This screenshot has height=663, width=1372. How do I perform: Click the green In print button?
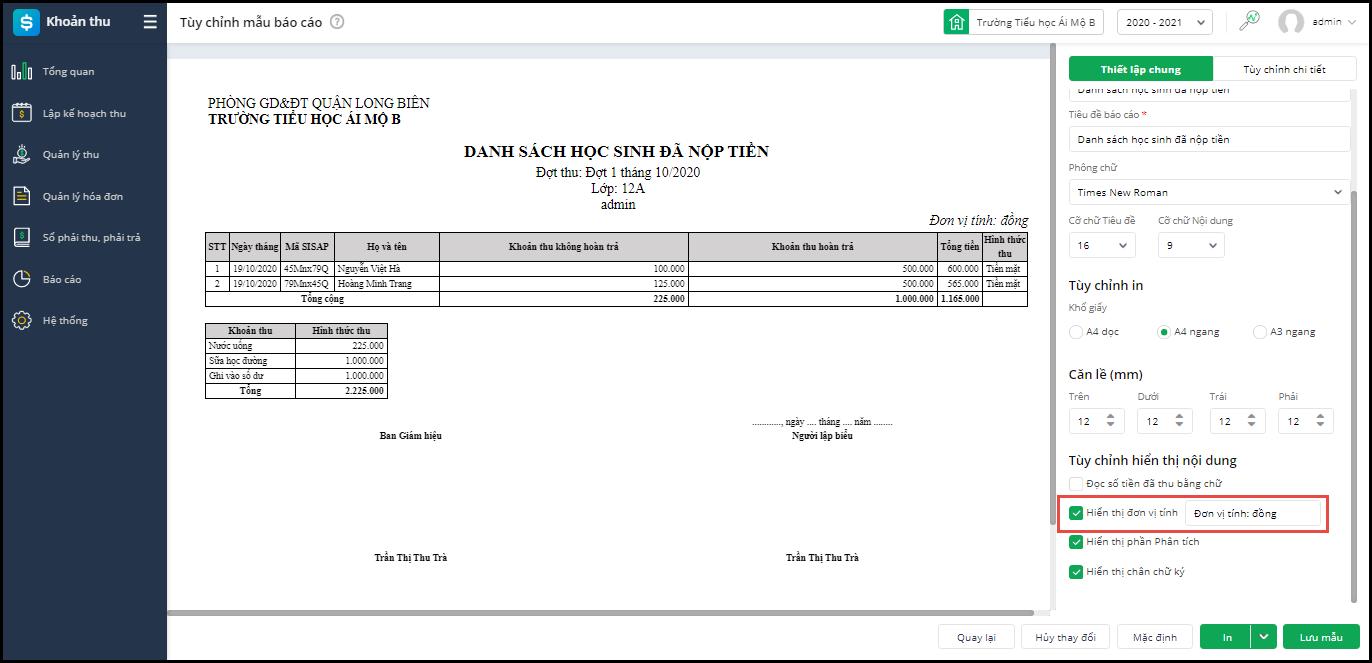pyautogui.click(x=1227, y=637)
